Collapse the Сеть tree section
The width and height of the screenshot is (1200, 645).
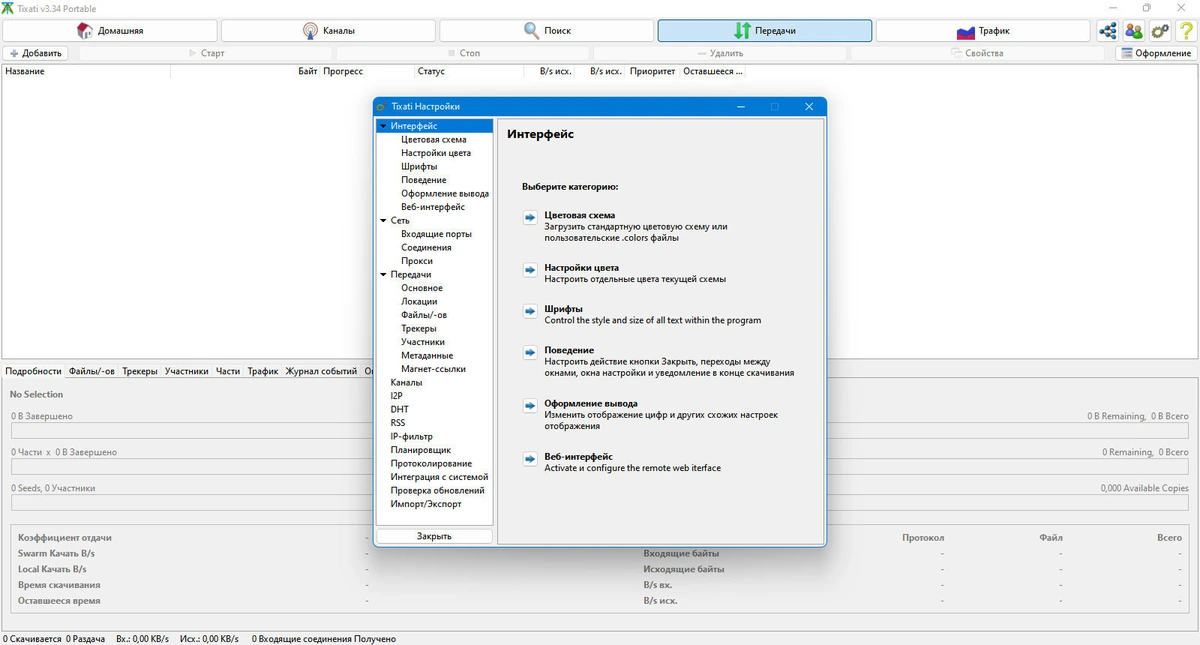click(x=383, y=220)
